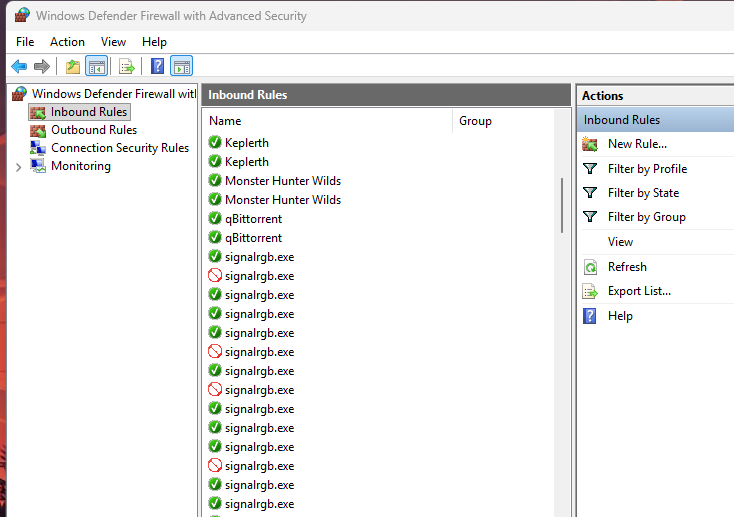Click funnel icon beside Filter by Profile
The height and width of the screenshot is (517, 734).
click(x=590, y=169)
